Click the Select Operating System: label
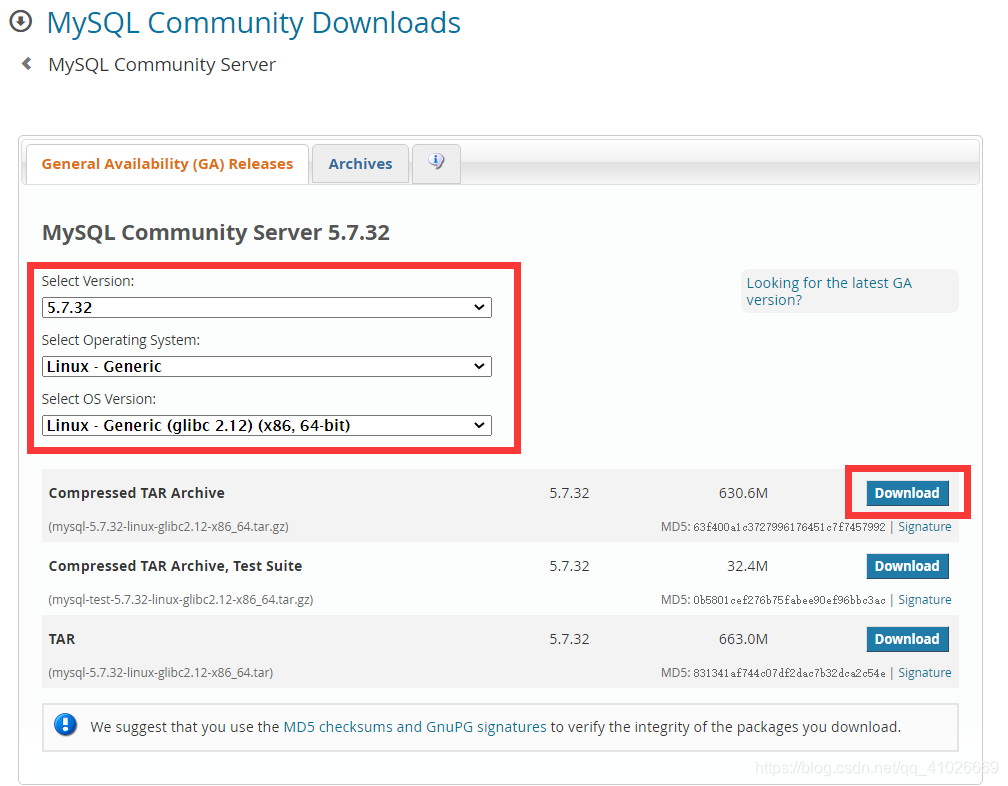The image size is (1008, 786). [x=121, y=340]
